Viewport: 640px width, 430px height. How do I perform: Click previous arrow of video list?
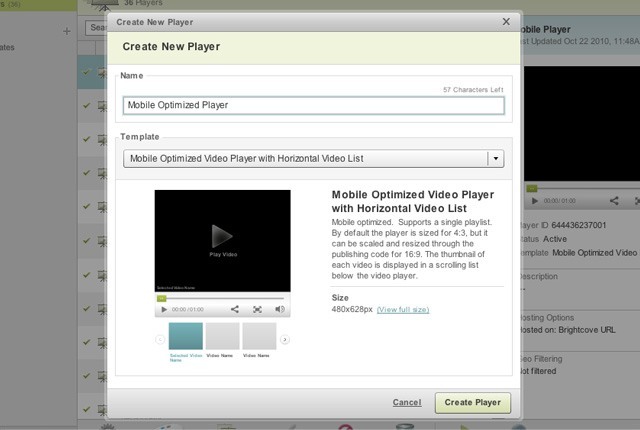coord(160,339)
